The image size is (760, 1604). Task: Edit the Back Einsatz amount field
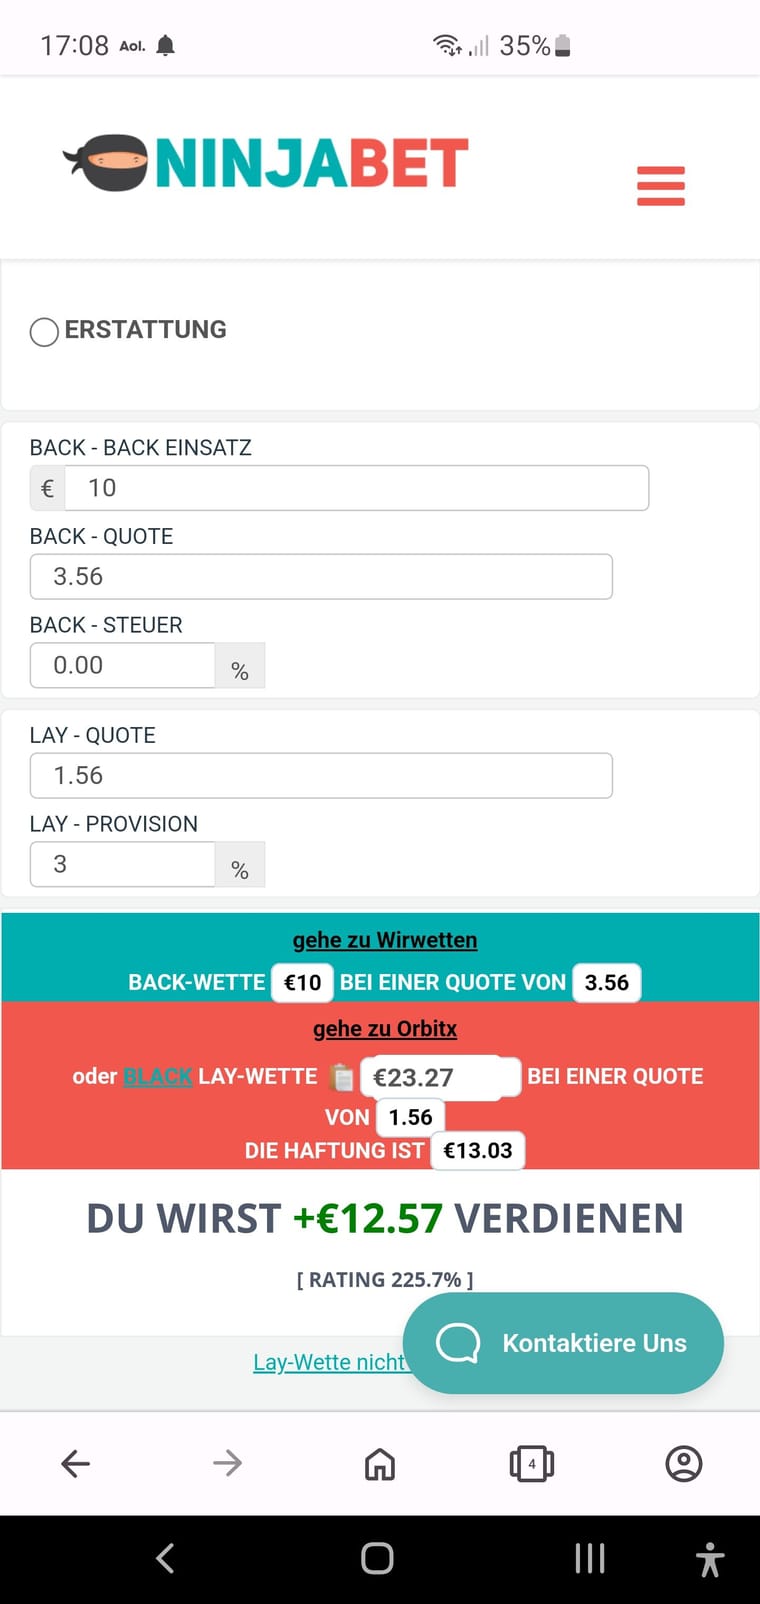point(357,488)
